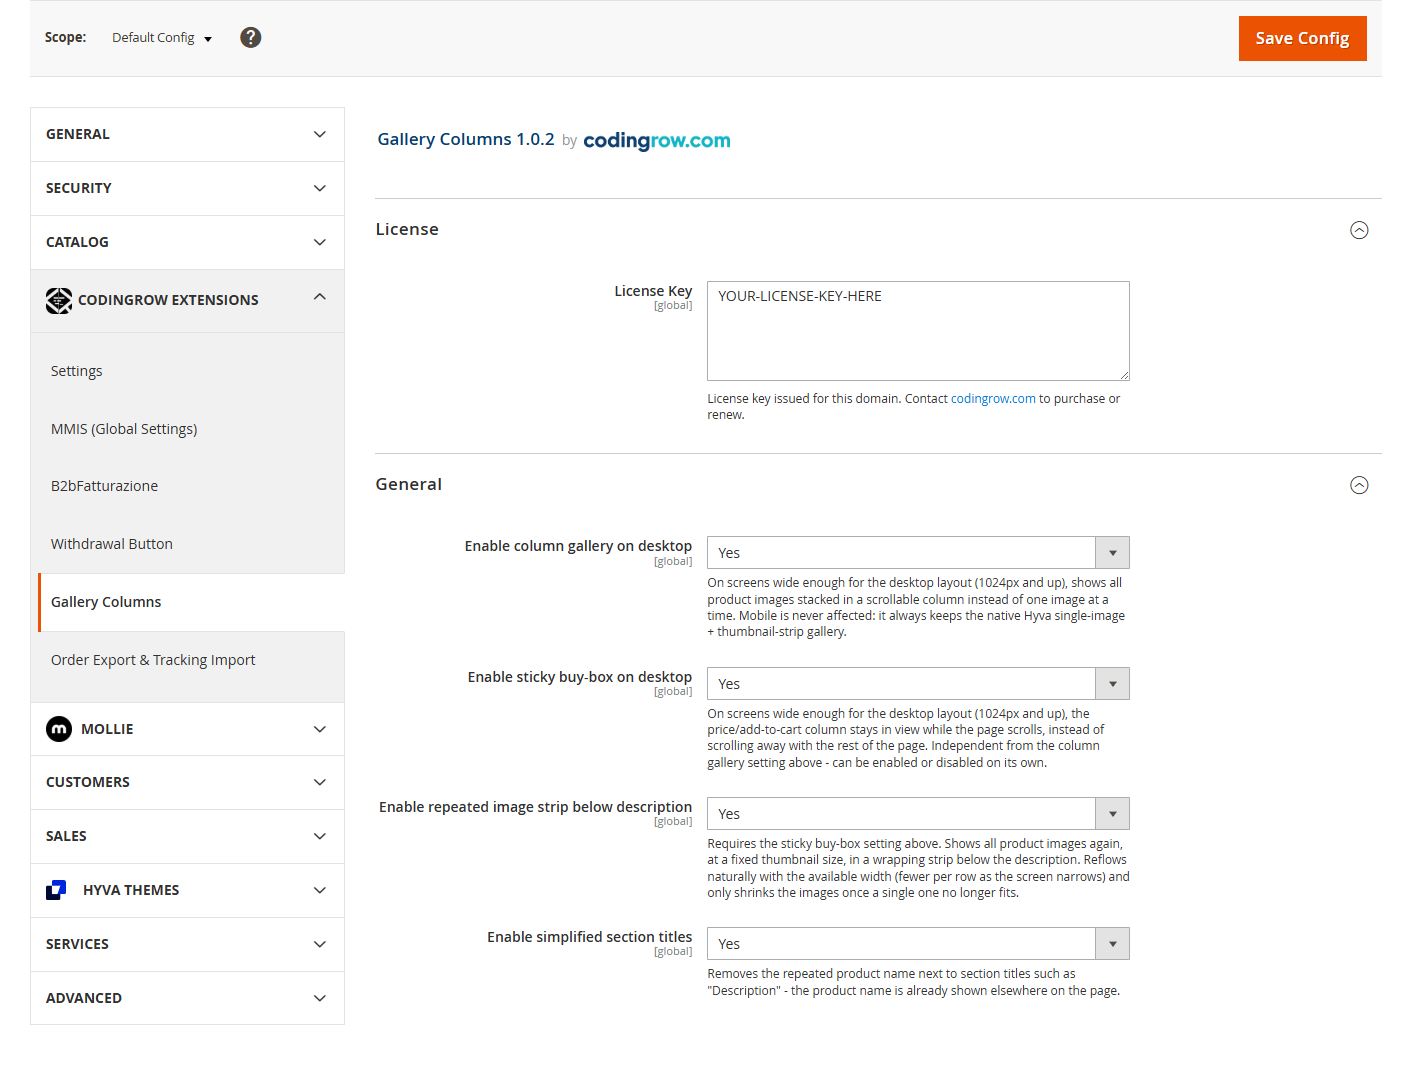Collapse the License section circle icon
The height and width of the screenshot is (1066, 1412).
1359,230
